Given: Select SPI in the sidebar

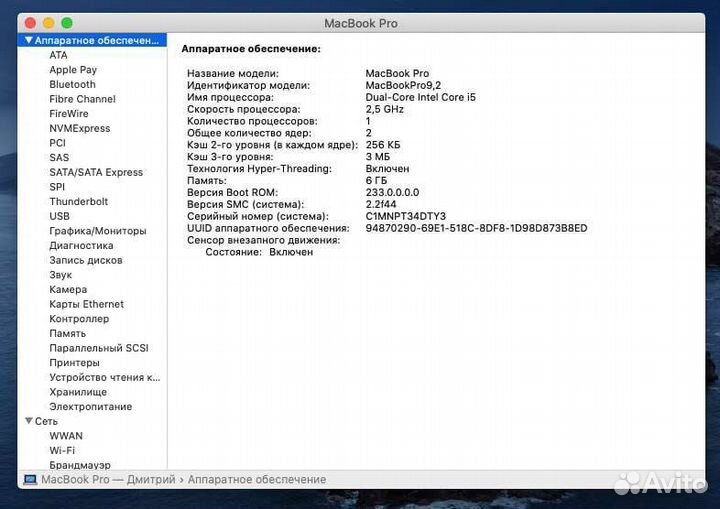Looking at the screenshot, I should tap(57, 187).
